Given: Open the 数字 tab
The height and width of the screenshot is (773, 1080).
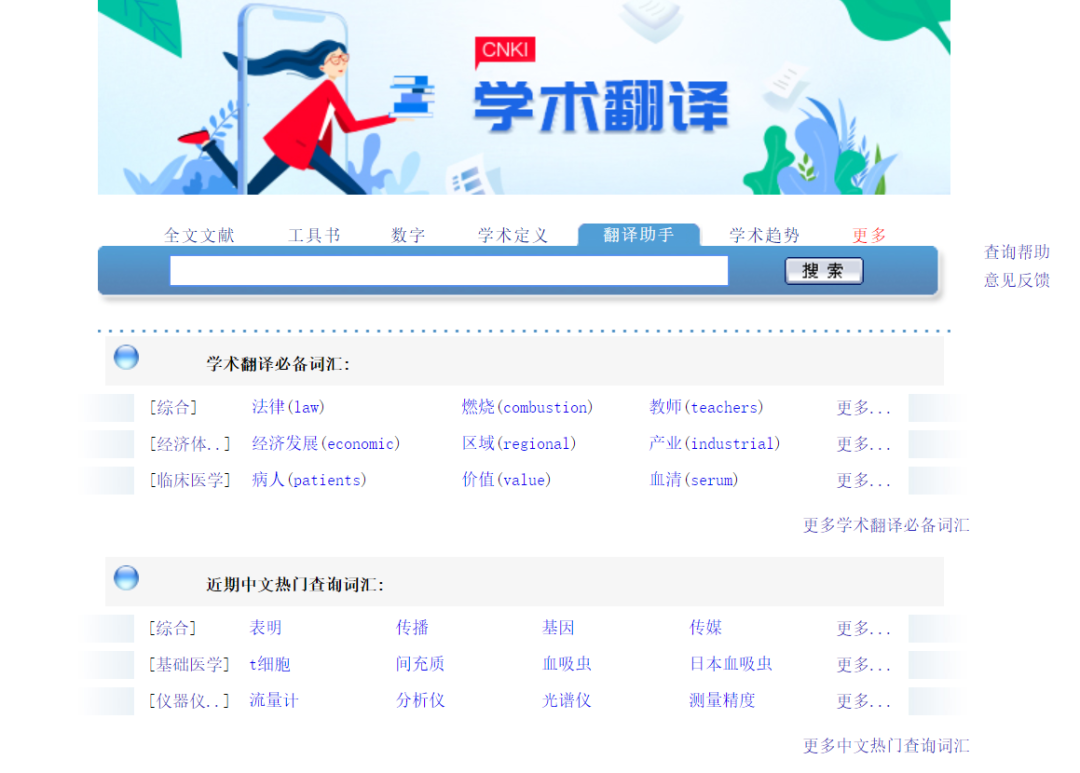Looking at the screenshot, I should (408, 236).
